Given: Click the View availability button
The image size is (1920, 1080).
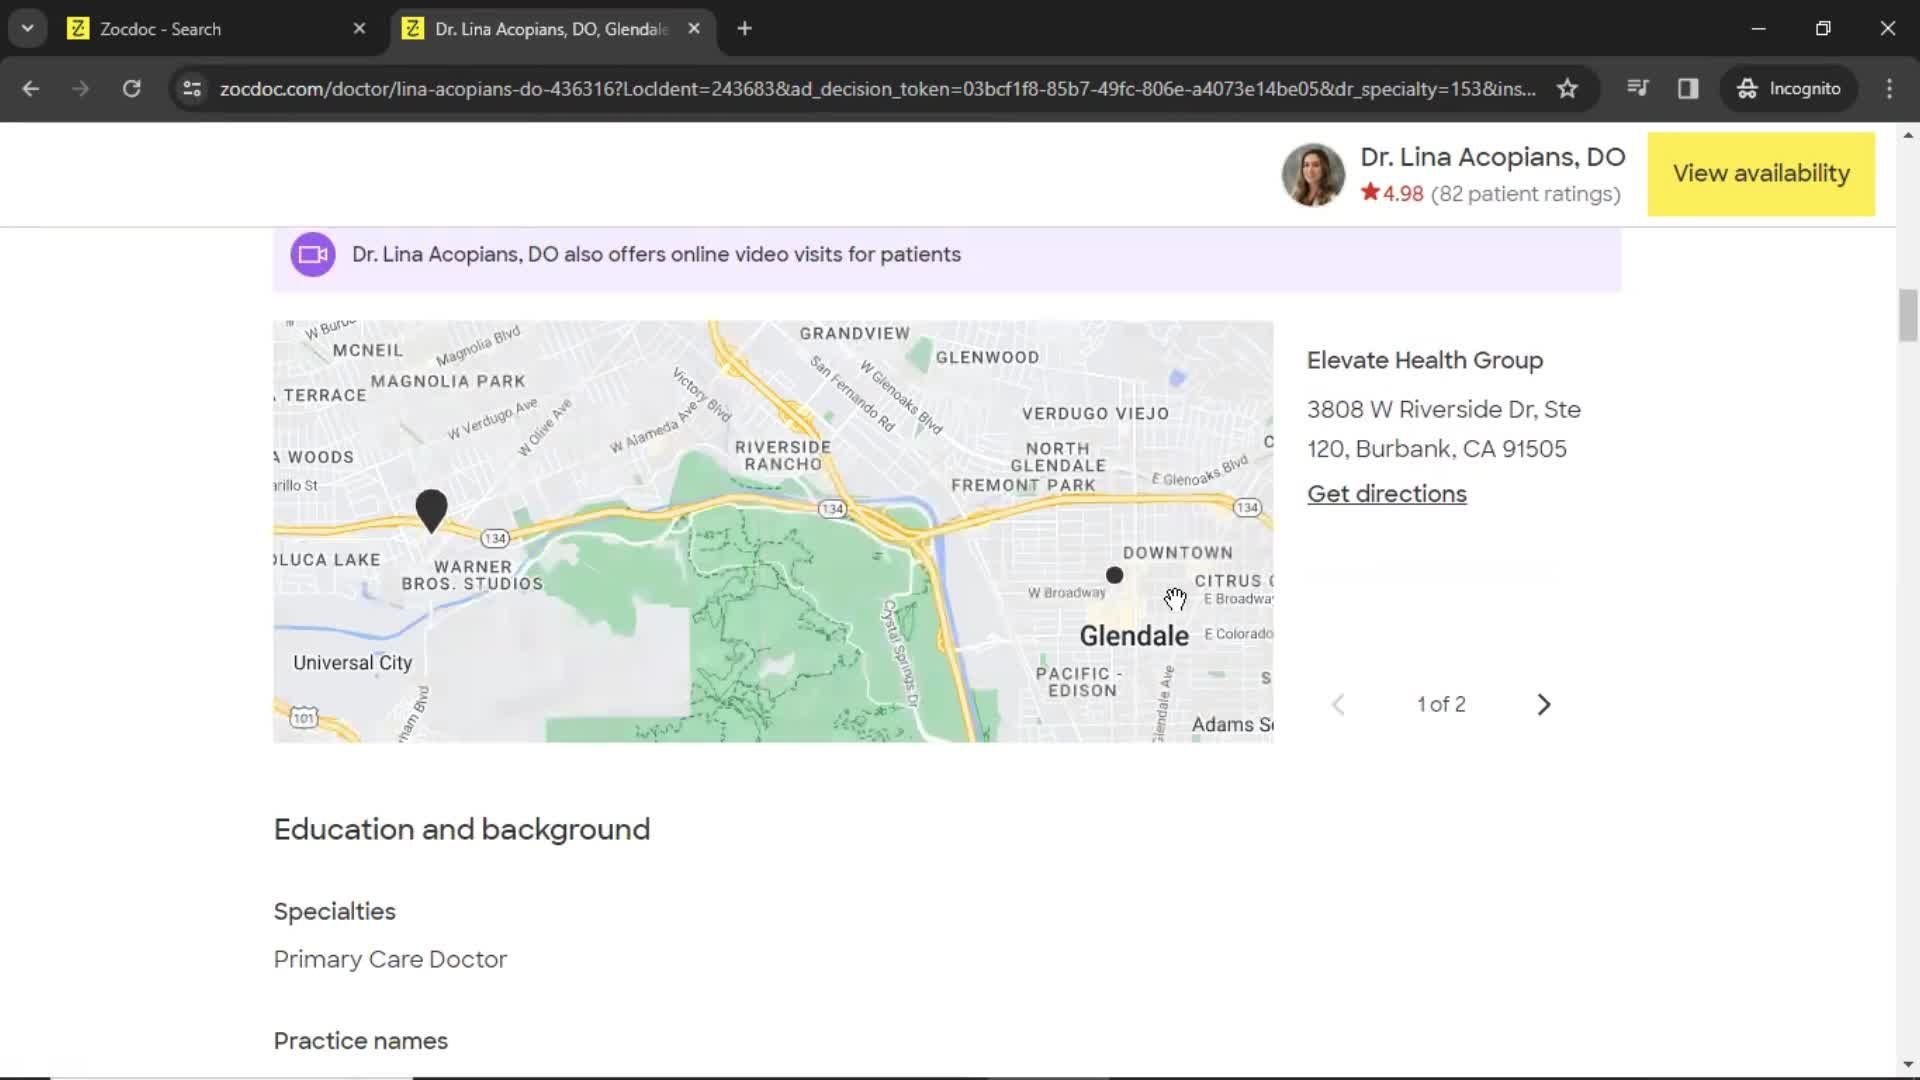Looking at the screenshot, I should [1761, 173].
